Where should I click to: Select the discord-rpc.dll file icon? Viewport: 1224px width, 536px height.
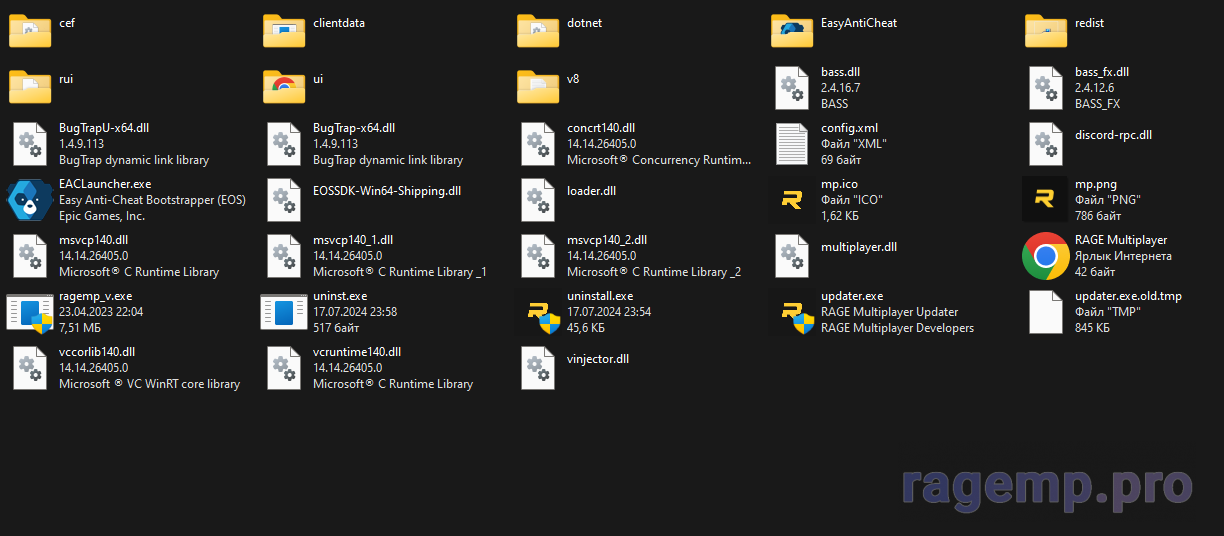point(1046,144)
